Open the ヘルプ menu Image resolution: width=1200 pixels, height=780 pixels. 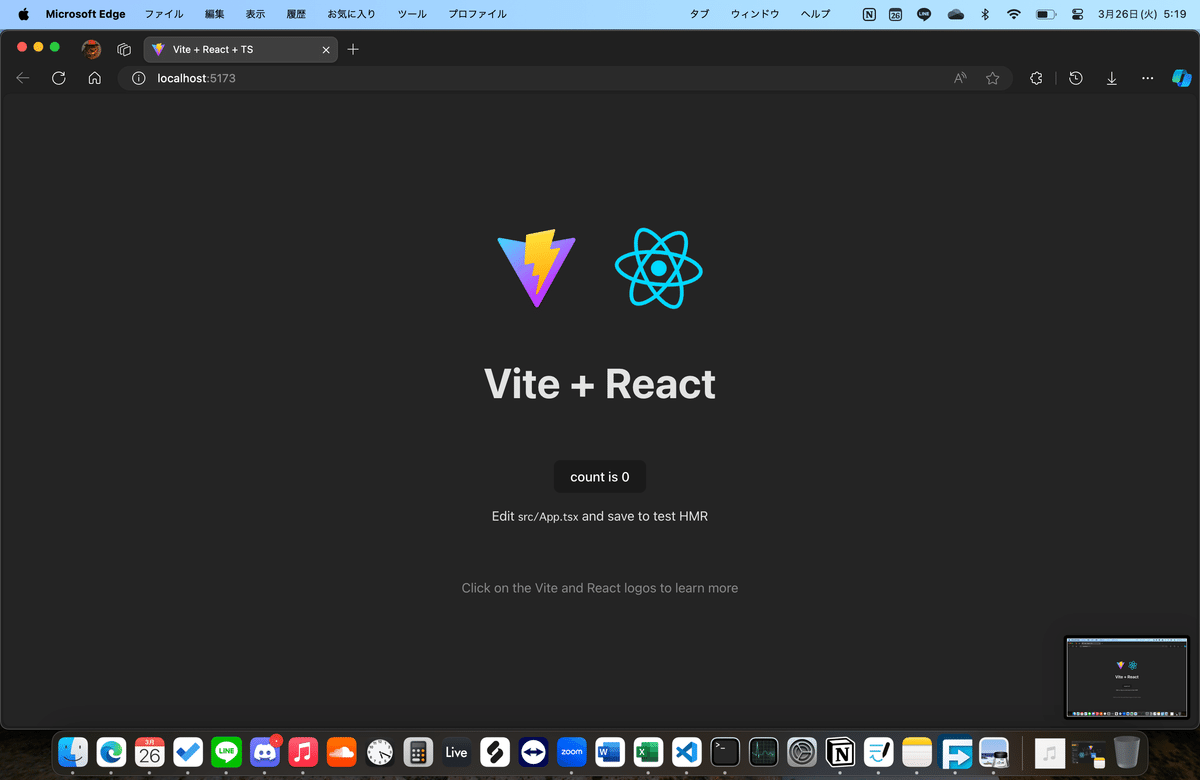816,14
